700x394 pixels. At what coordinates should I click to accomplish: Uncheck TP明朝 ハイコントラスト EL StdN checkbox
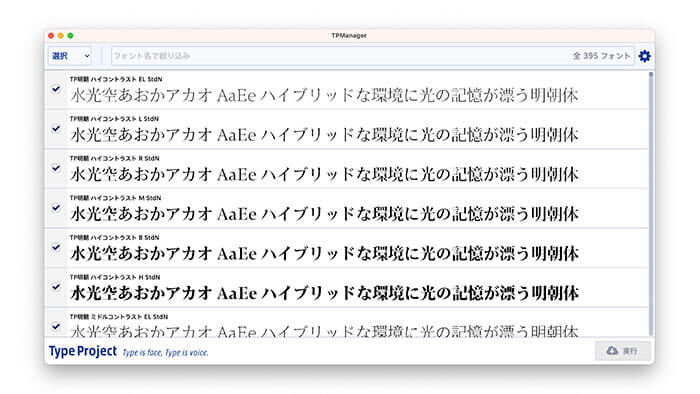56,89
